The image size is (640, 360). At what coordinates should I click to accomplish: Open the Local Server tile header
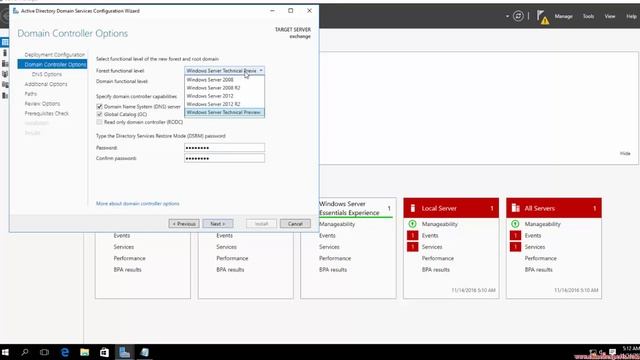(451, 208)
